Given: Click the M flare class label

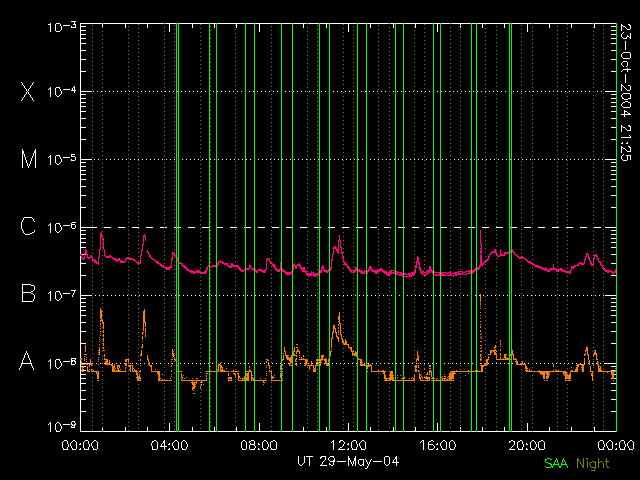Looking at the screenshot, I should (29, 159).
